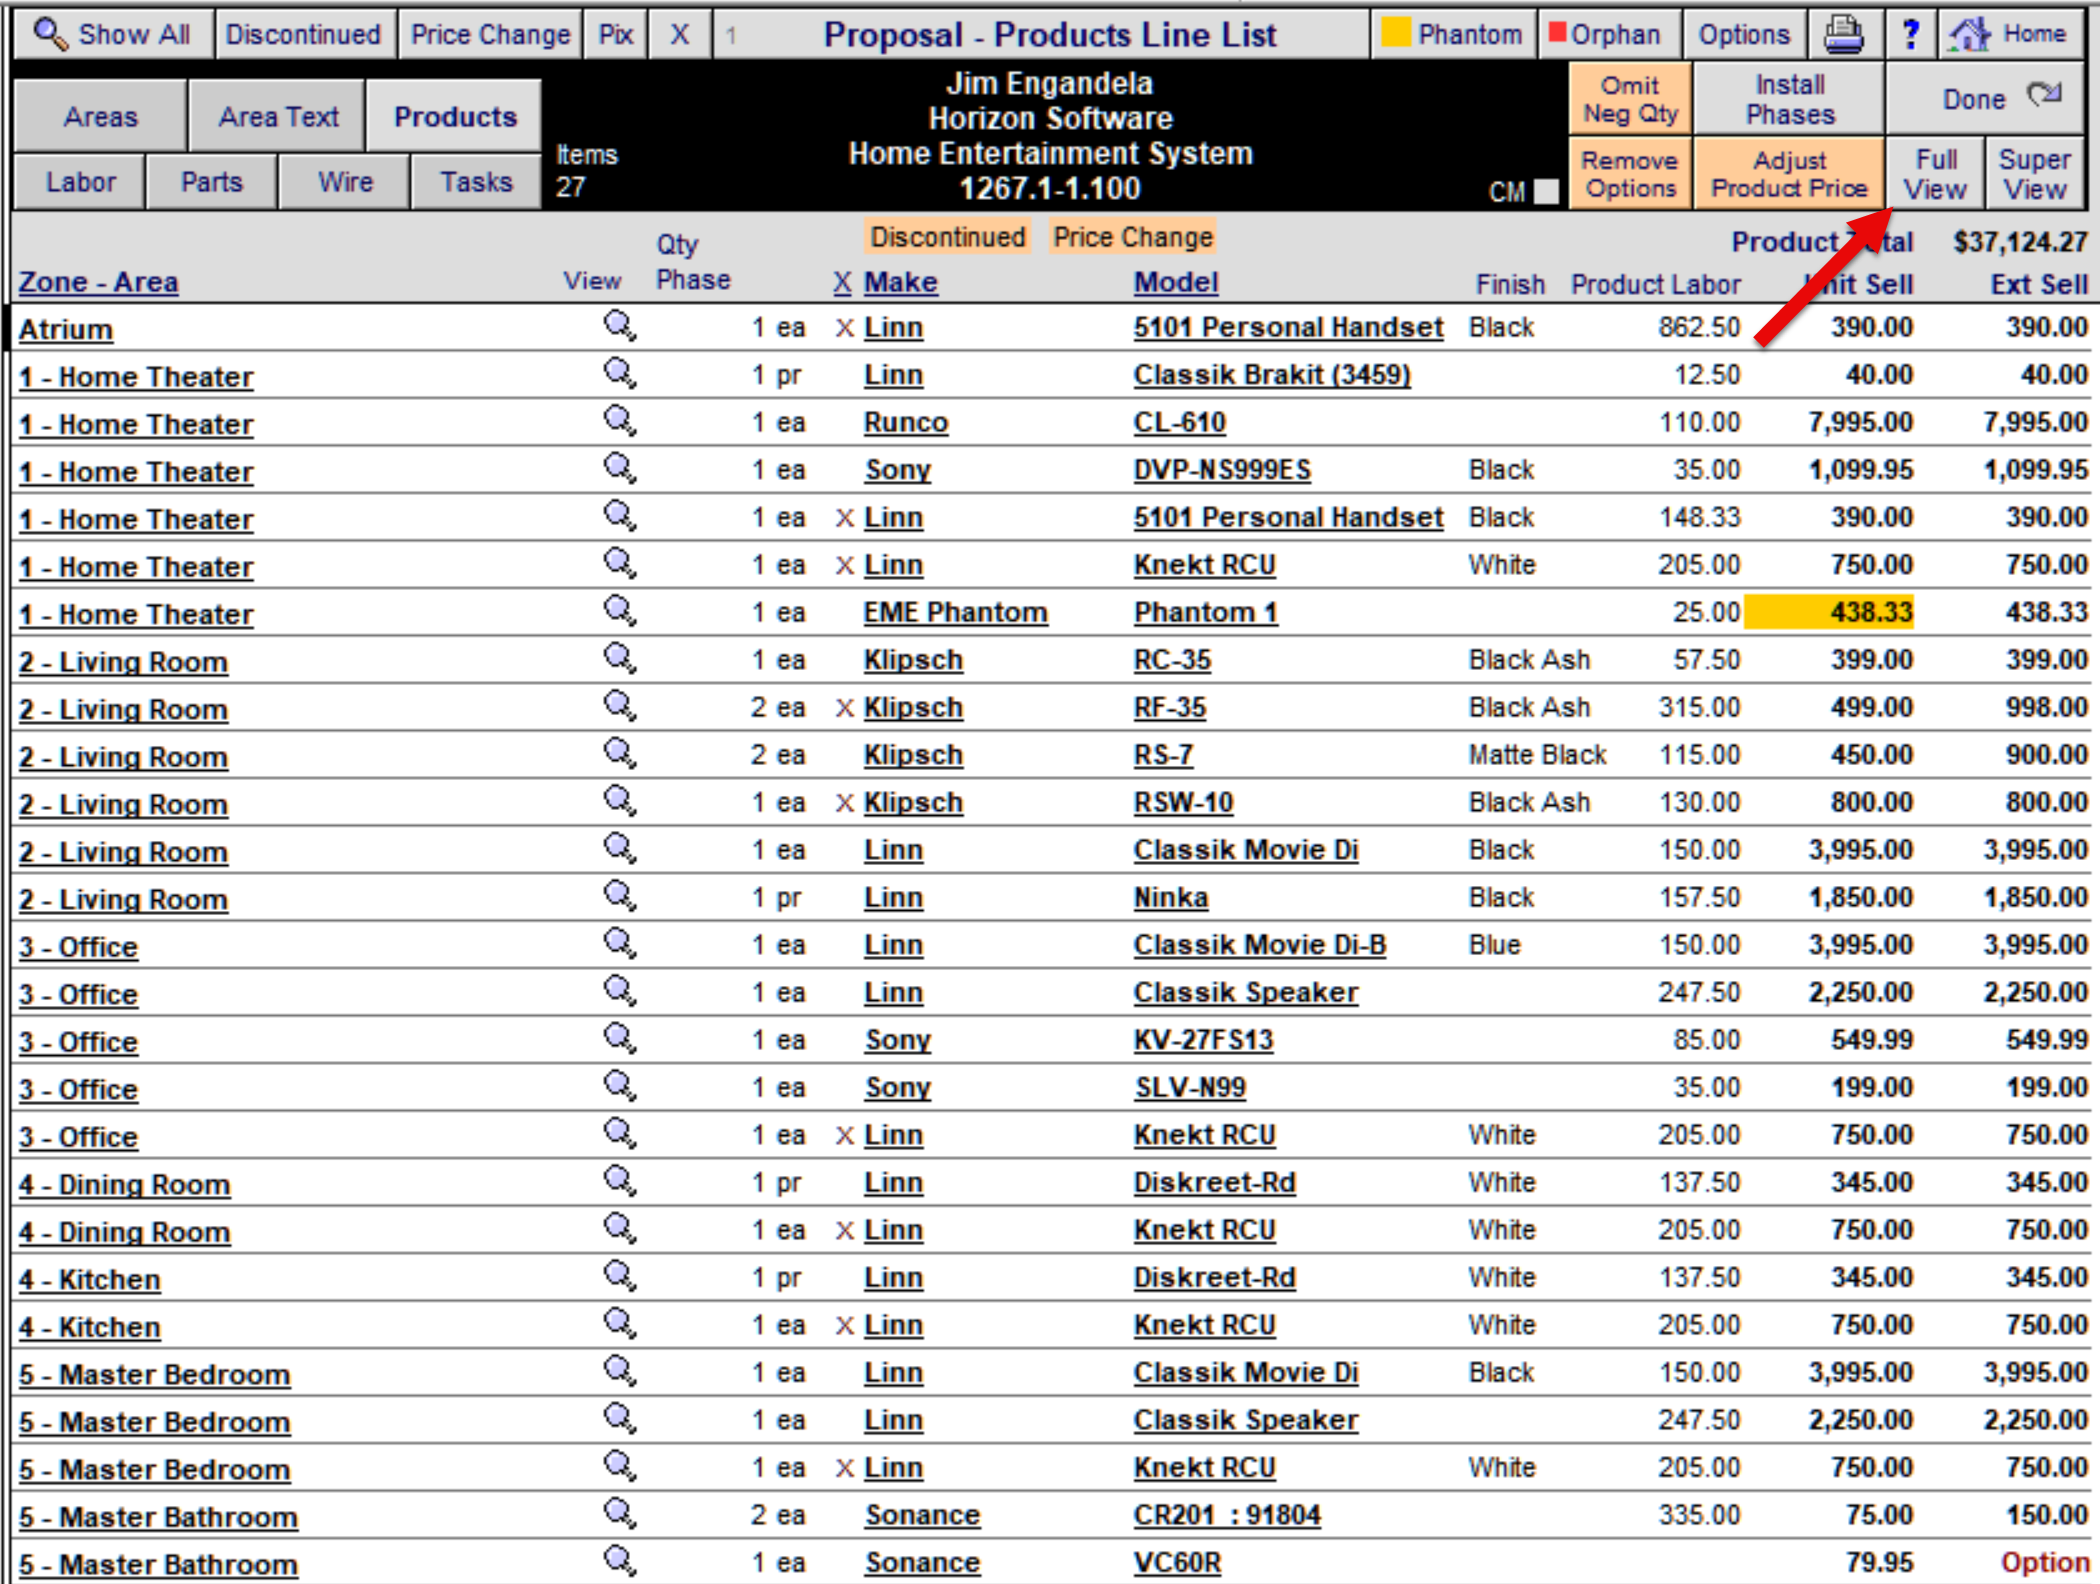Click the Discontinued toolbar button
The image size is (2100, 1584).
coord(304,34)
